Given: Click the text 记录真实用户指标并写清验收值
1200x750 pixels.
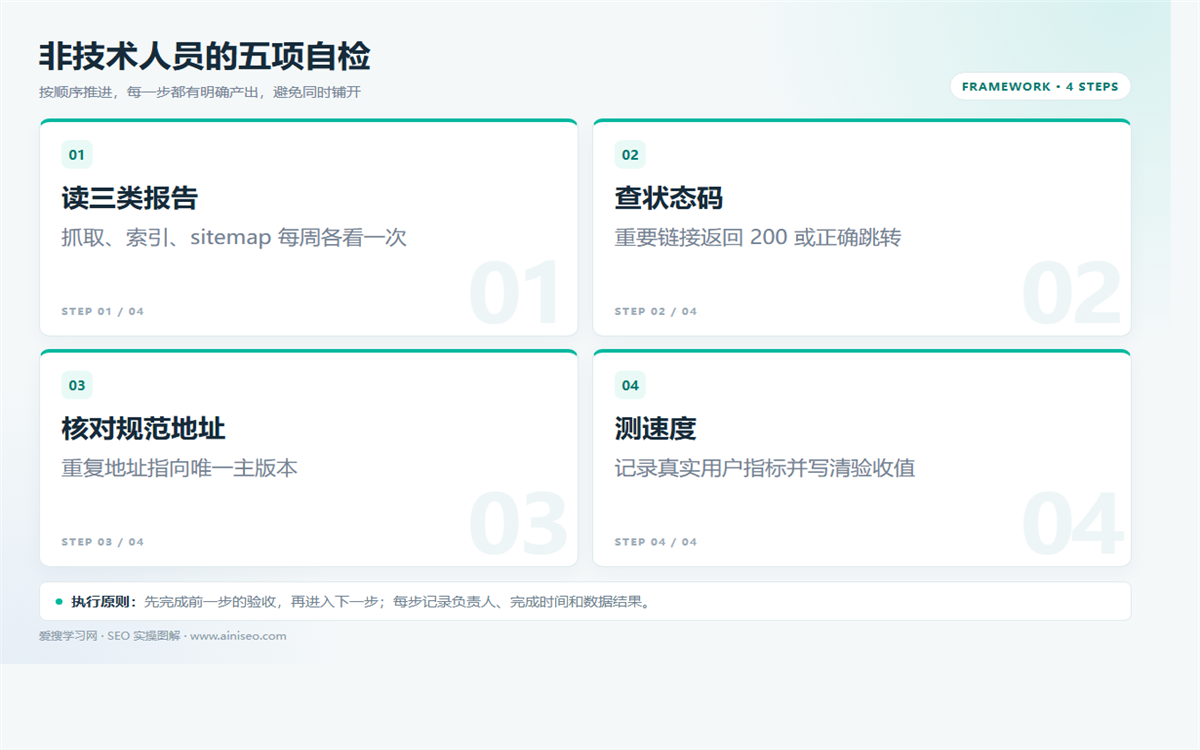Looking at the screenshot, I should (x=765, y=468).
